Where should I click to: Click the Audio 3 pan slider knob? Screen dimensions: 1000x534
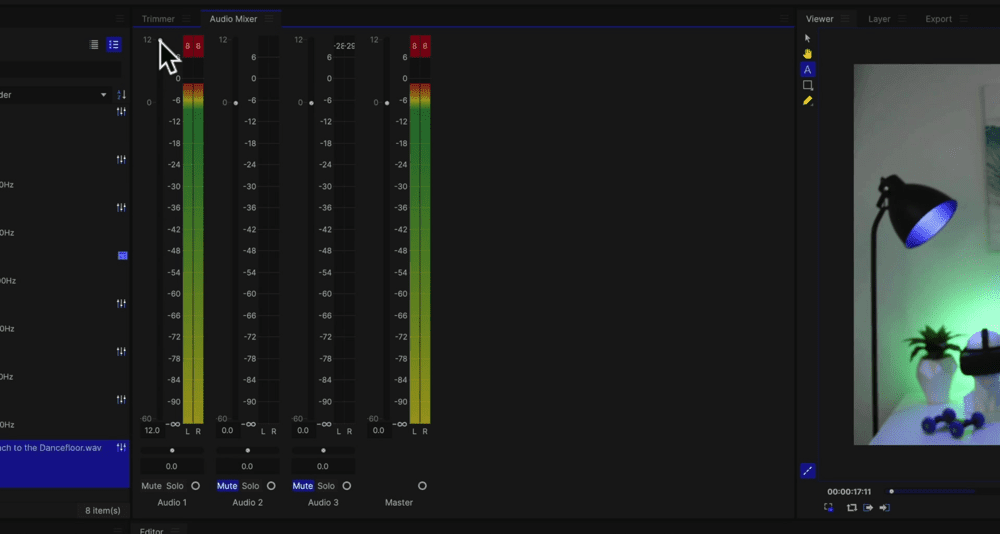click(x=323, y=450)
